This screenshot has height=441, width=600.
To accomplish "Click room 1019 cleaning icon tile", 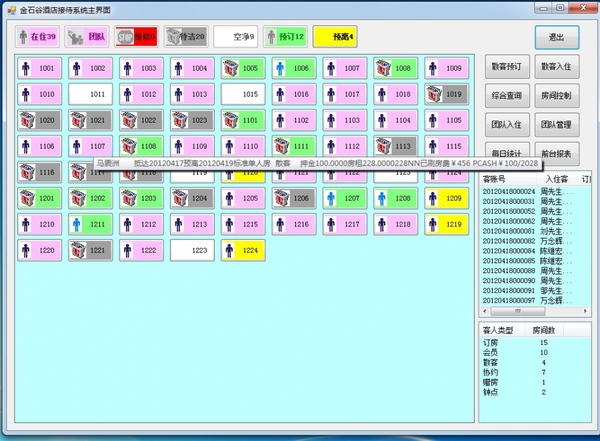I will [447, 94].
